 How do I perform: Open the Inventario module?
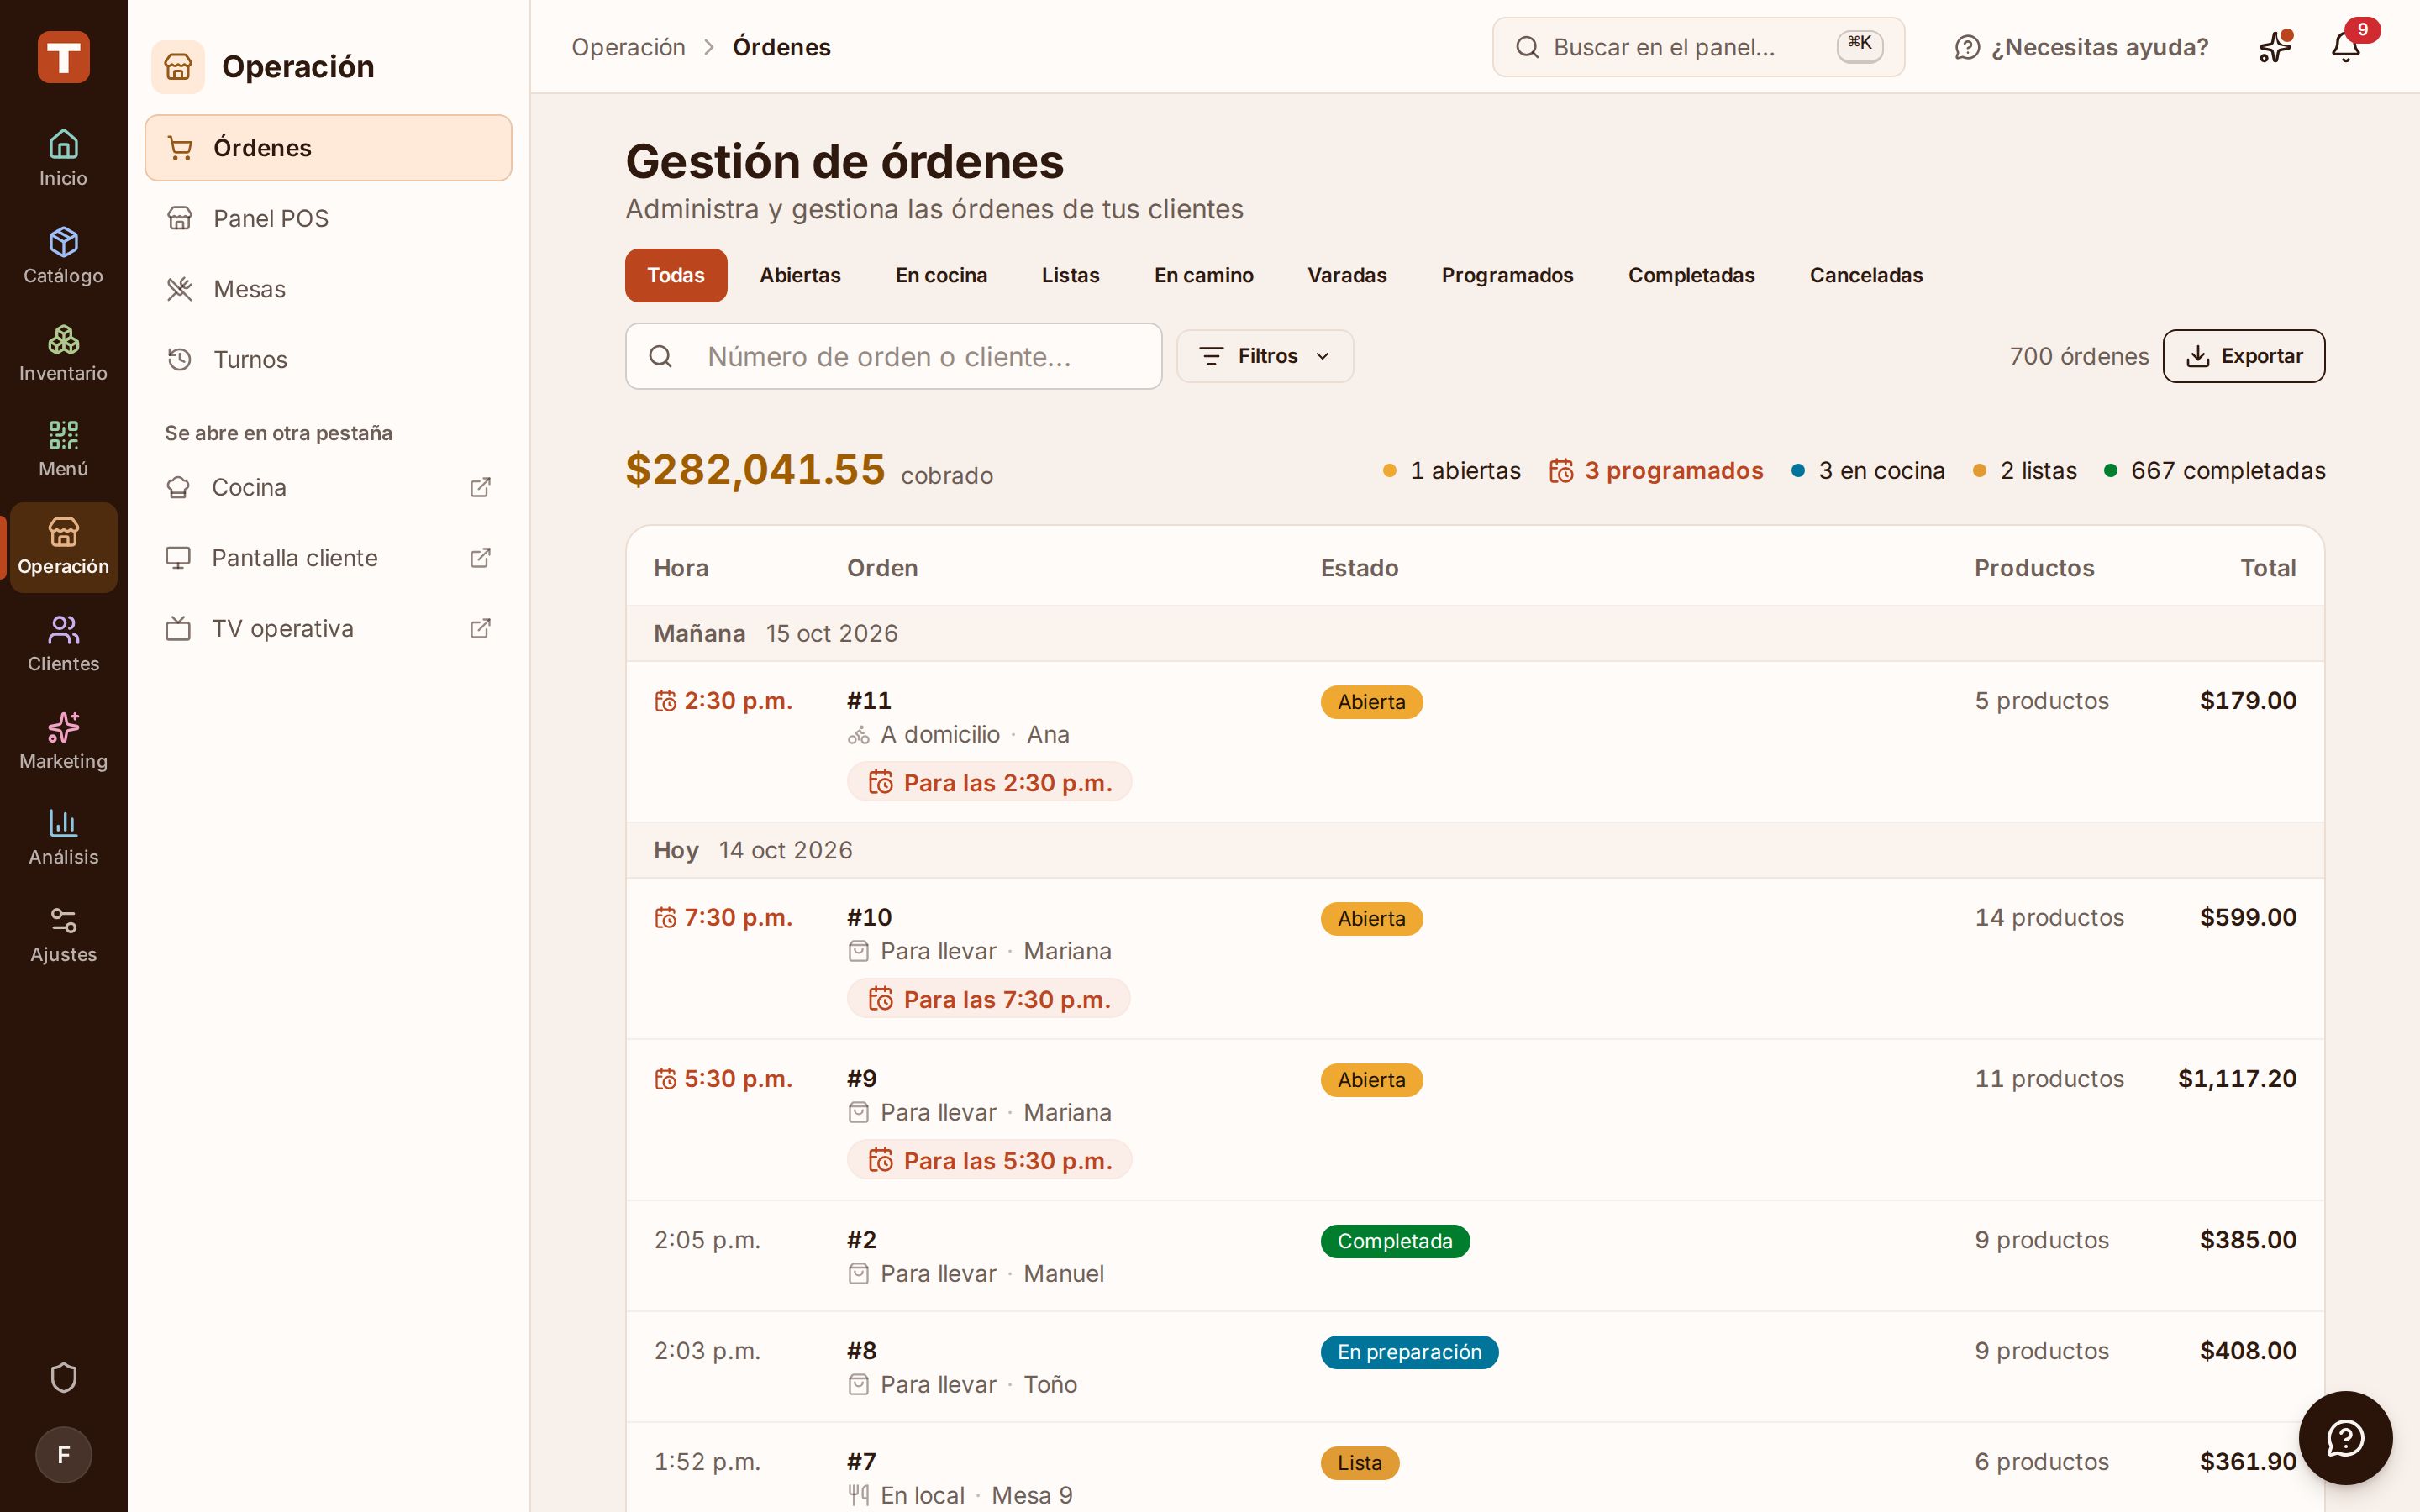[63, 353]
